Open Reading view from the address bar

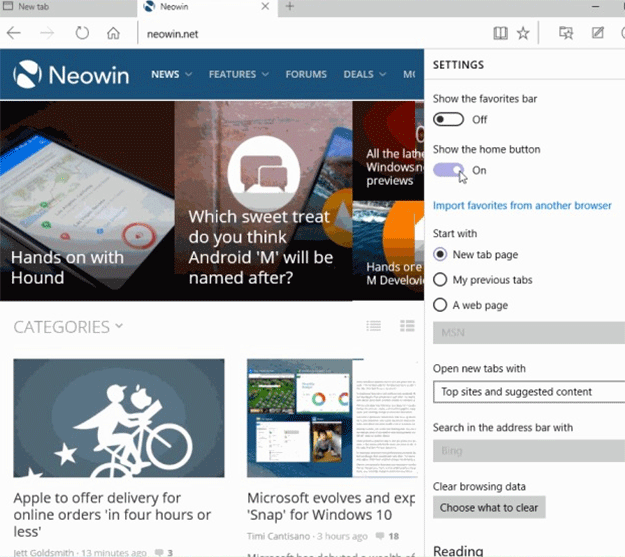tap(500, 33)
